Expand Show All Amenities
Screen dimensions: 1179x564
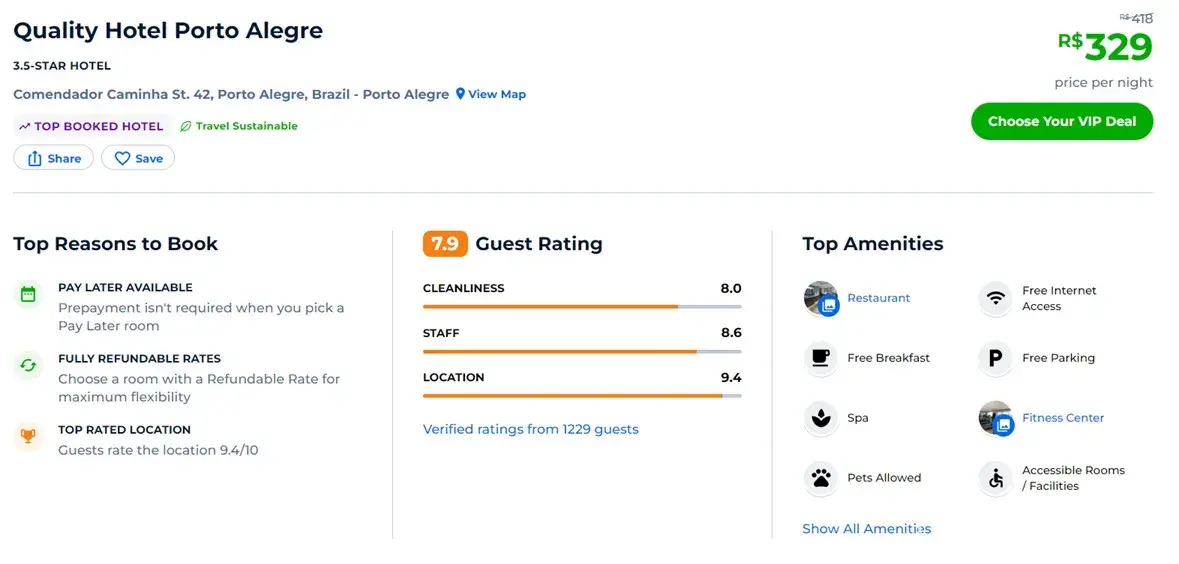point(866,529)
